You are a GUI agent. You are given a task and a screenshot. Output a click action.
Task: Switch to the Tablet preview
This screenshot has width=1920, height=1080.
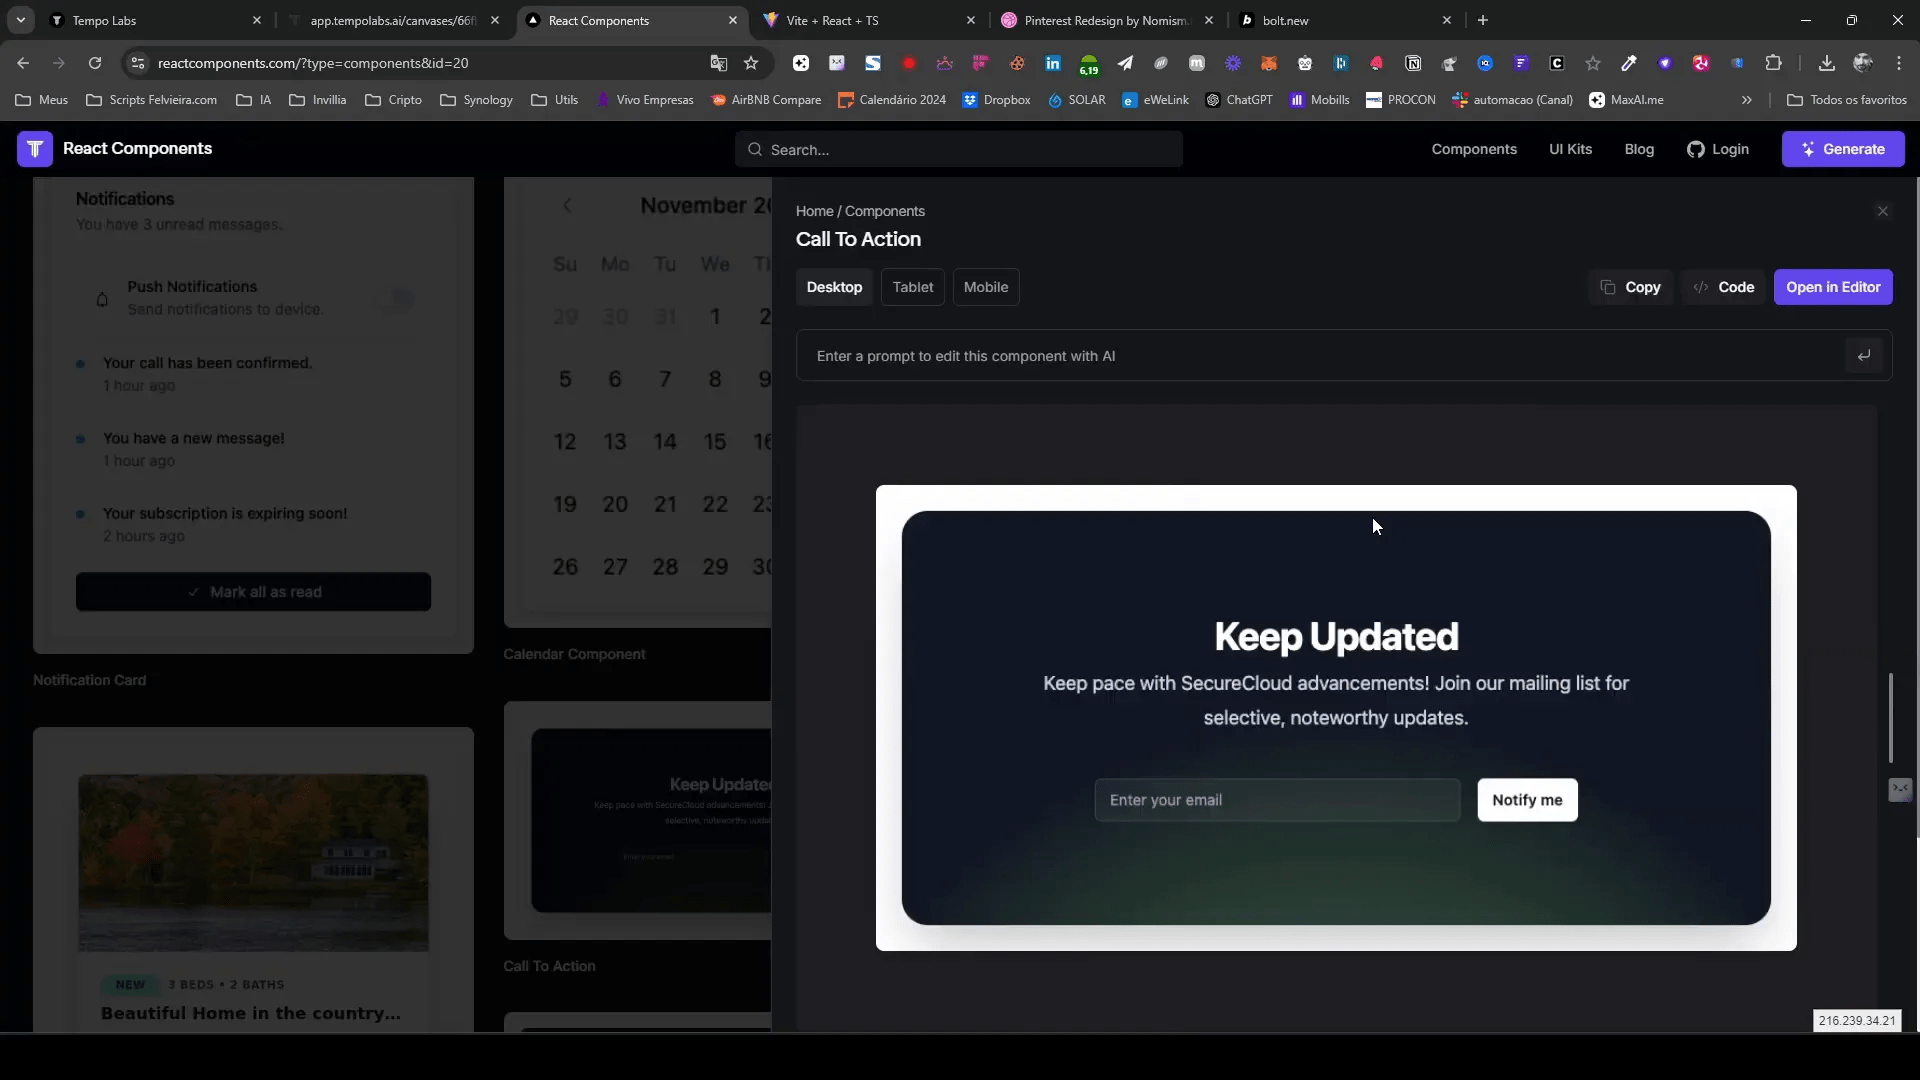(x=913, y=287)
